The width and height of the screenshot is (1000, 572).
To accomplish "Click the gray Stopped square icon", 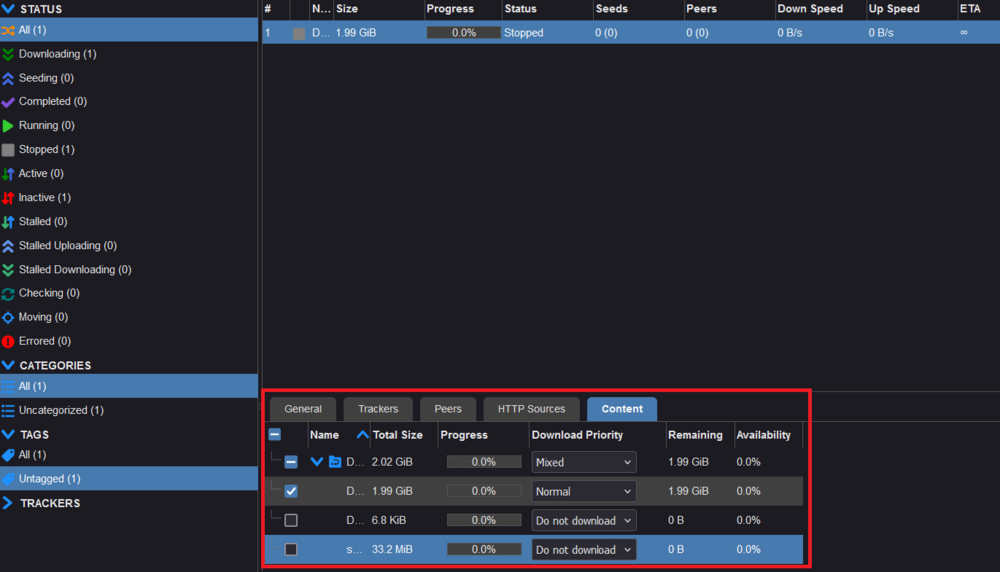I will 8,149.
